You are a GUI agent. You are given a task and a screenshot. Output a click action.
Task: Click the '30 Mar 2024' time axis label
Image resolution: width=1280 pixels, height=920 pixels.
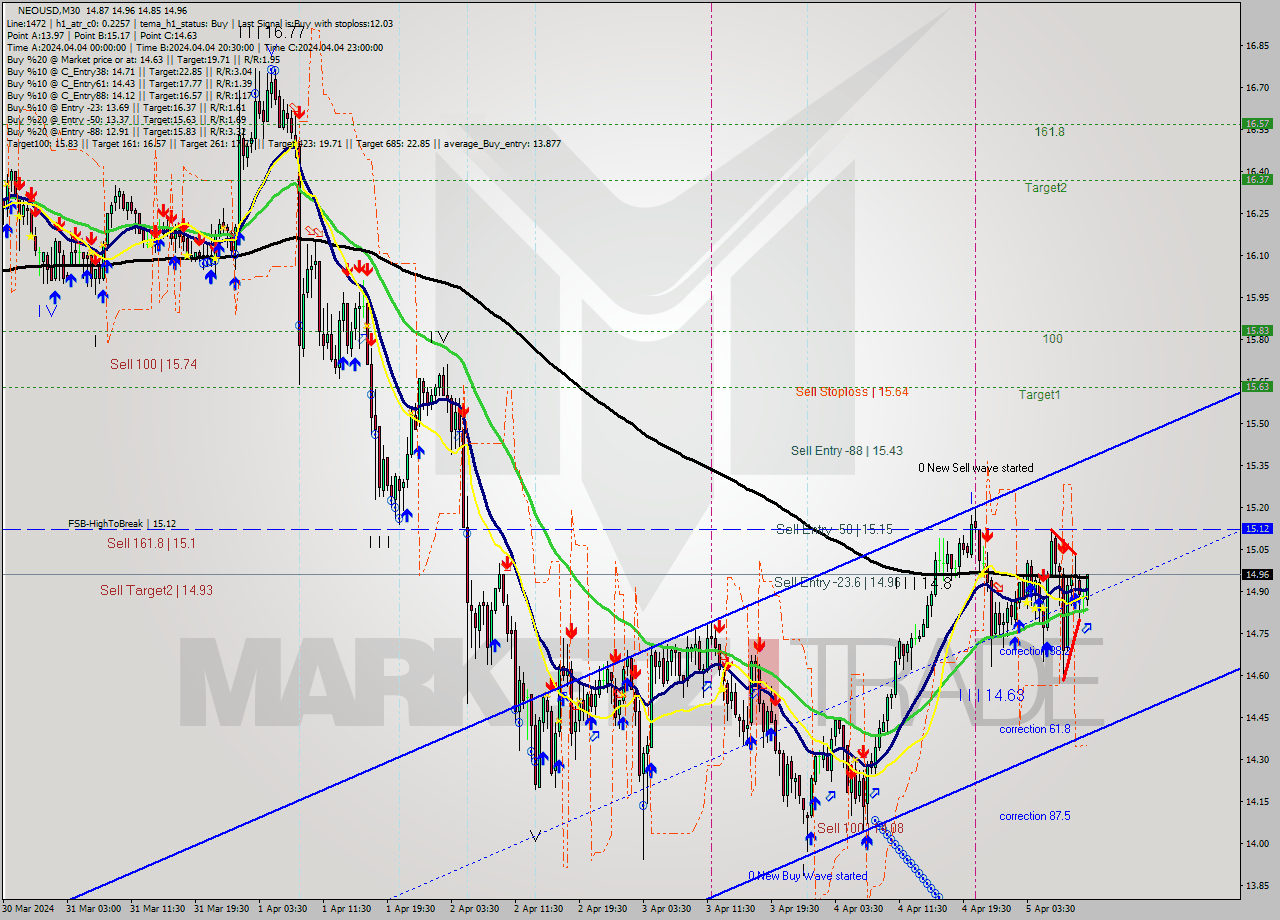[27, 909]
